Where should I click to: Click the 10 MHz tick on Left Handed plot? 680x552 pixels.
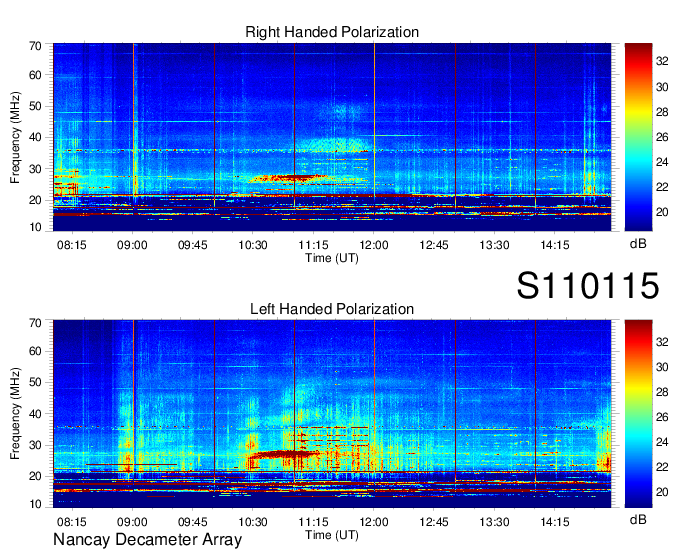35,504
